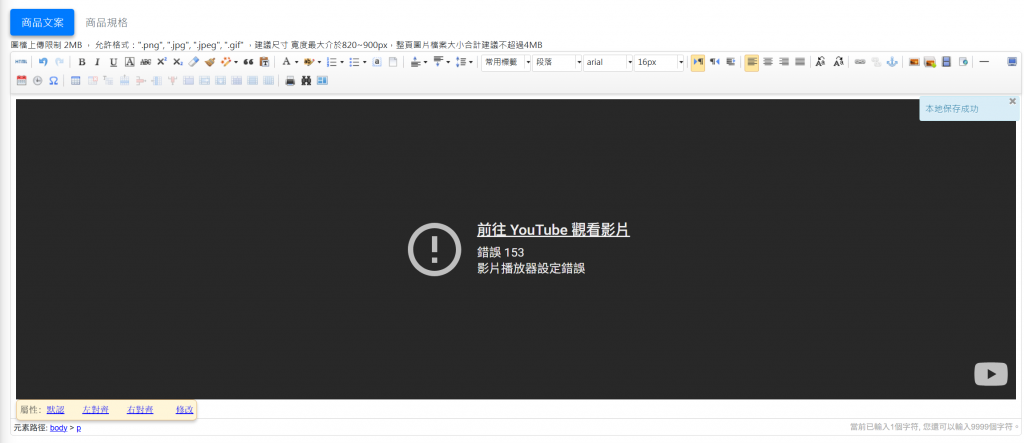Toggle HTML source view in editor
This screenshot has width=1024, height=443.
pos(20,62)
